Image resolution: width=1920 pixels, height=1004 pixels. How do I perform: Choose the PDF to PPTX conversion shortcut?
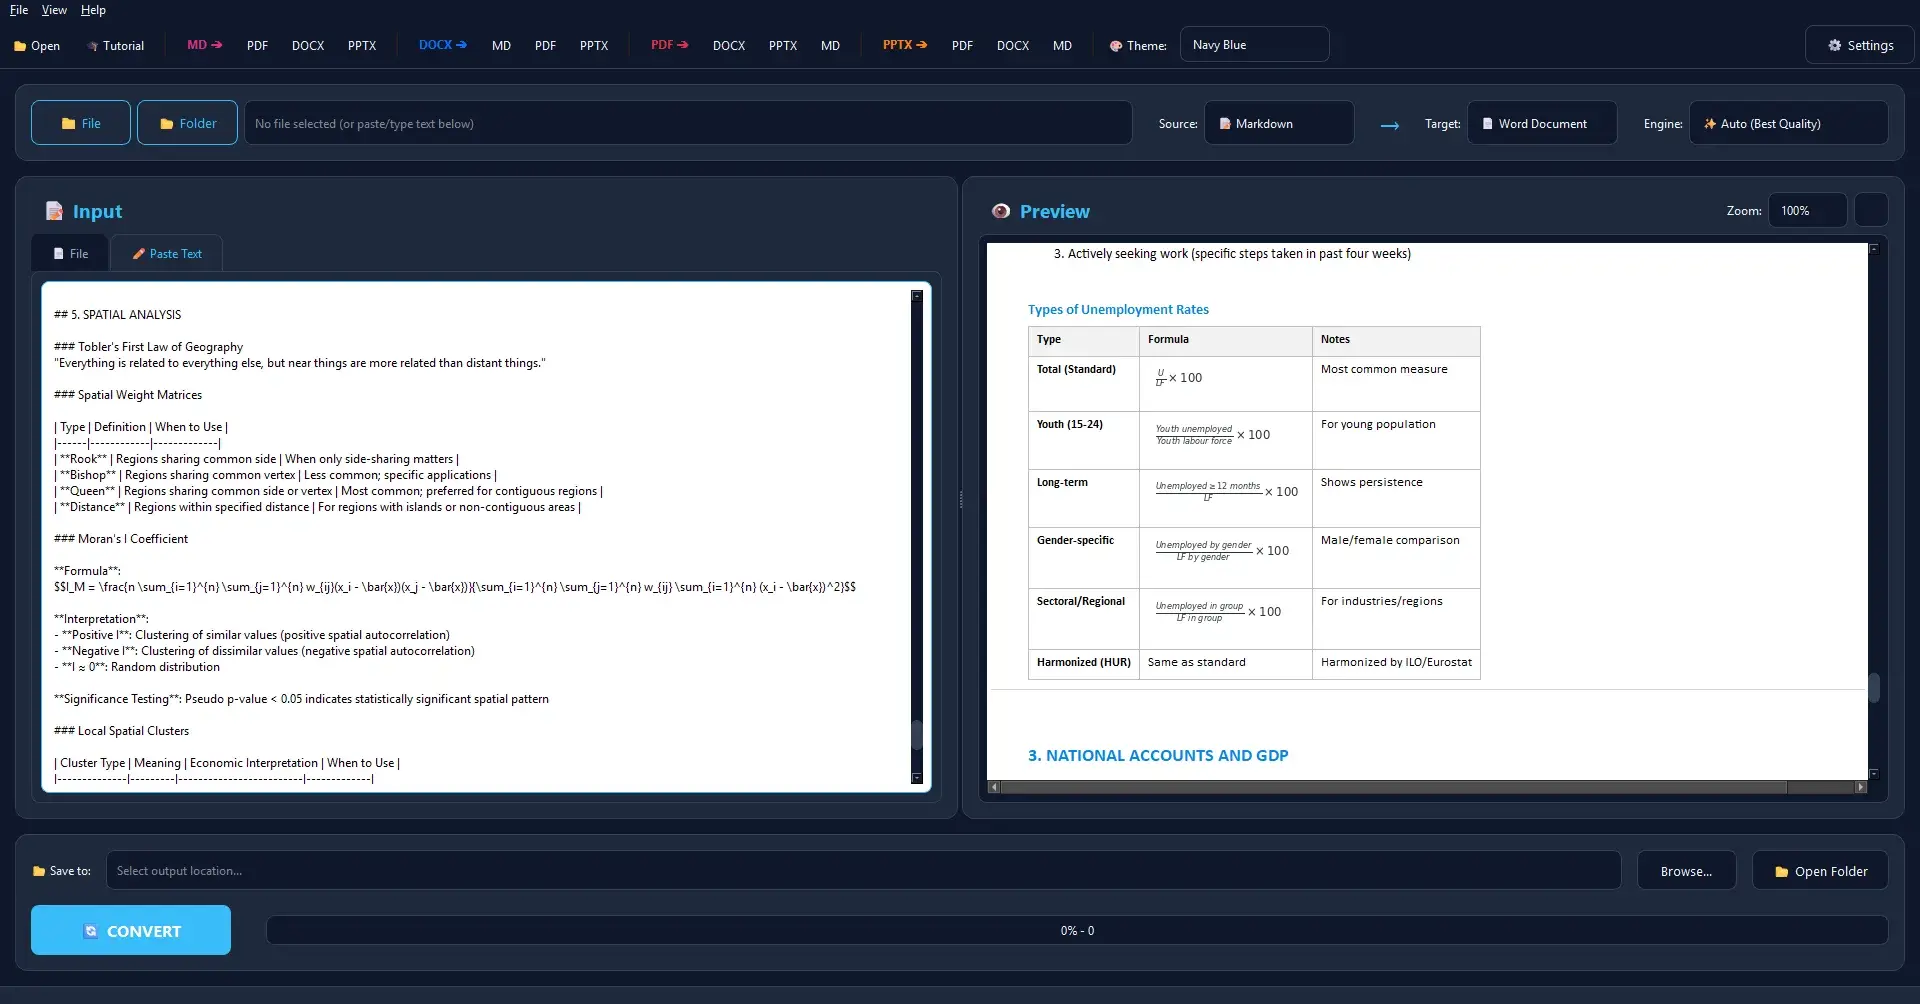point(783,45)
